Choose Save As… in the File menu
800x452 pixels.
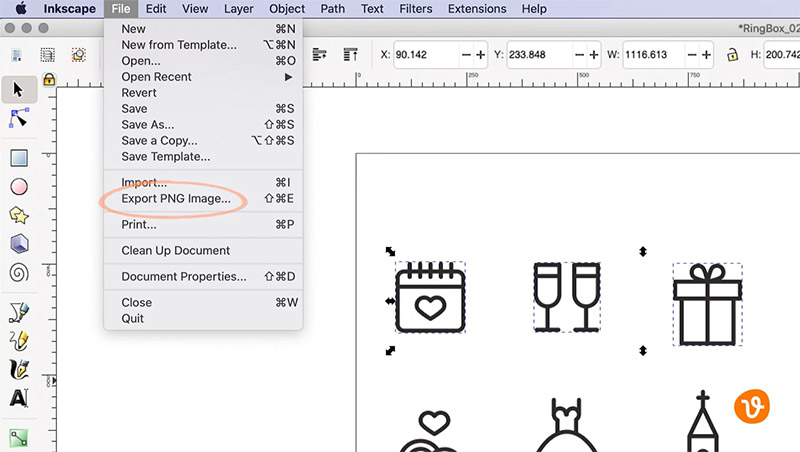pos(203,124)
